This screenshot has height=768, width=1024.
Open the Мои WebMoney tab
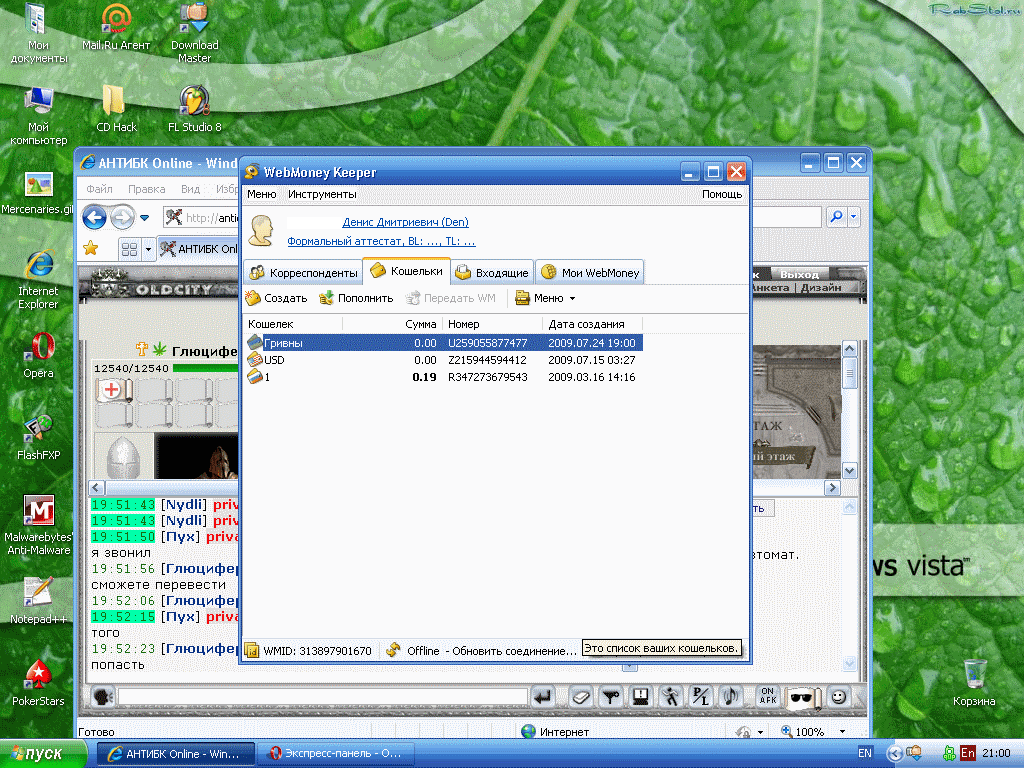590,273
